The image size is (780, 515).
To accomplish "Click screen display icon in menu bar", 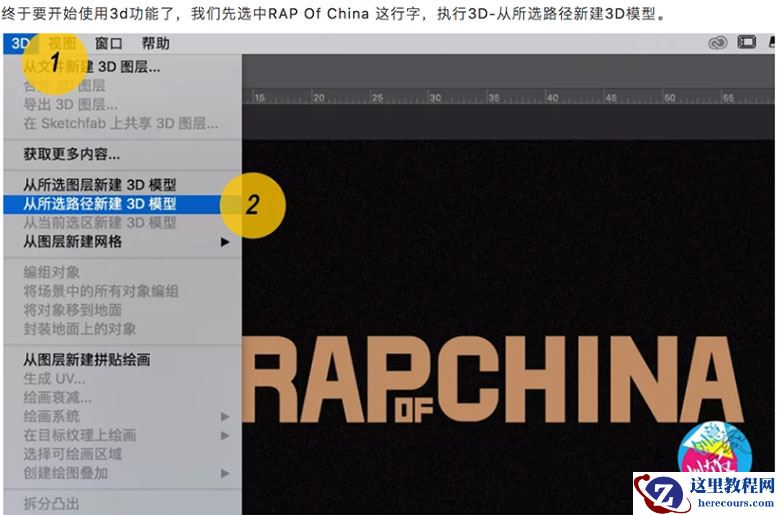I will tap(746, 43).
